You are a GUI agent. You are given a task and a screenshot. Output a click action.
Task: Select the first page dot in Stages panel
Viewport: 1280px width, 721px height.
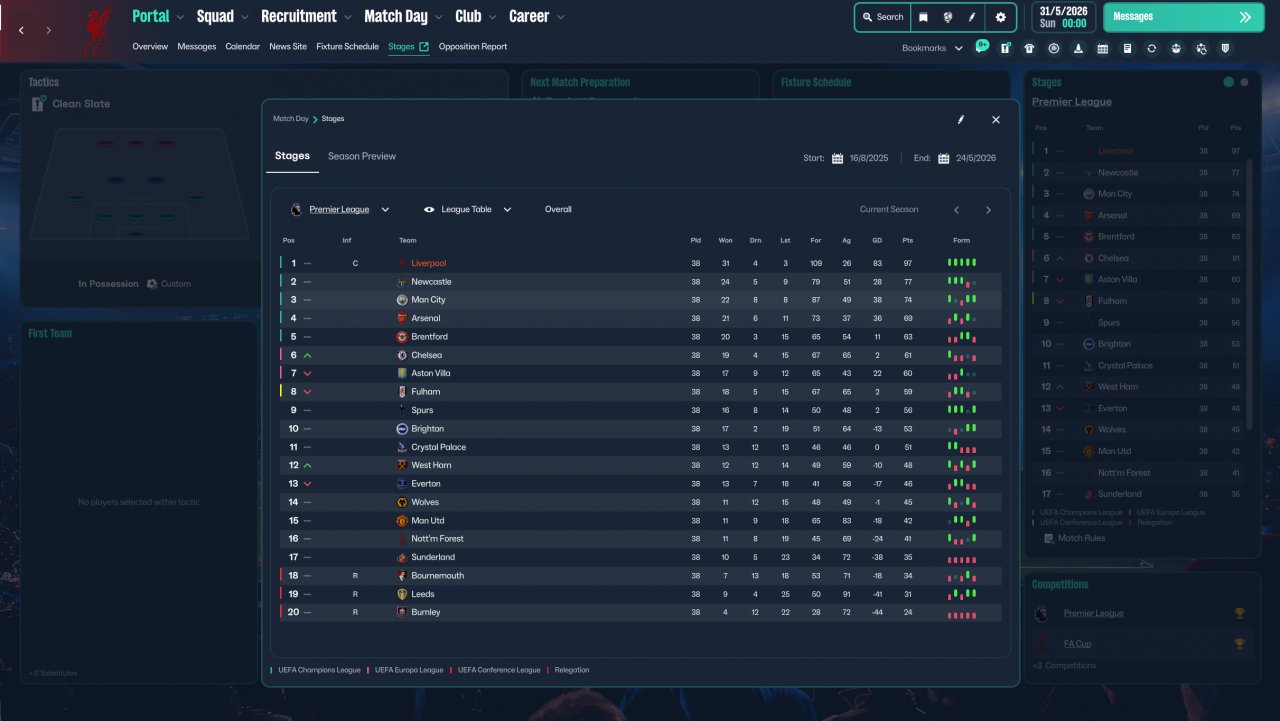[x=1229, y=82]
